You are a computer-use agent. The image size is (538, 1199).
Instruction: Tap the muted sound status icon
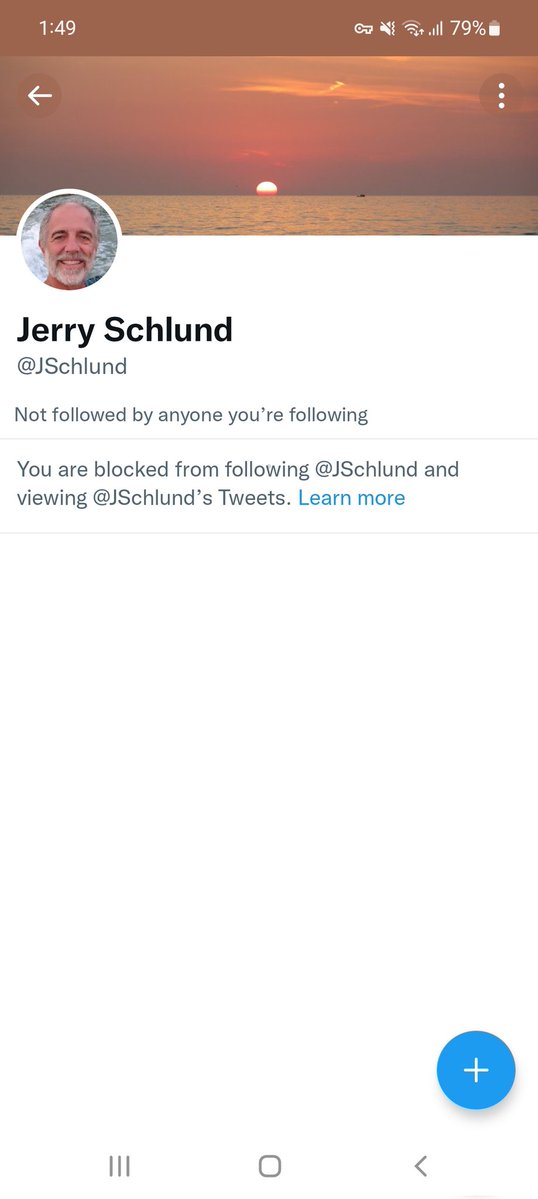(387, 29)
